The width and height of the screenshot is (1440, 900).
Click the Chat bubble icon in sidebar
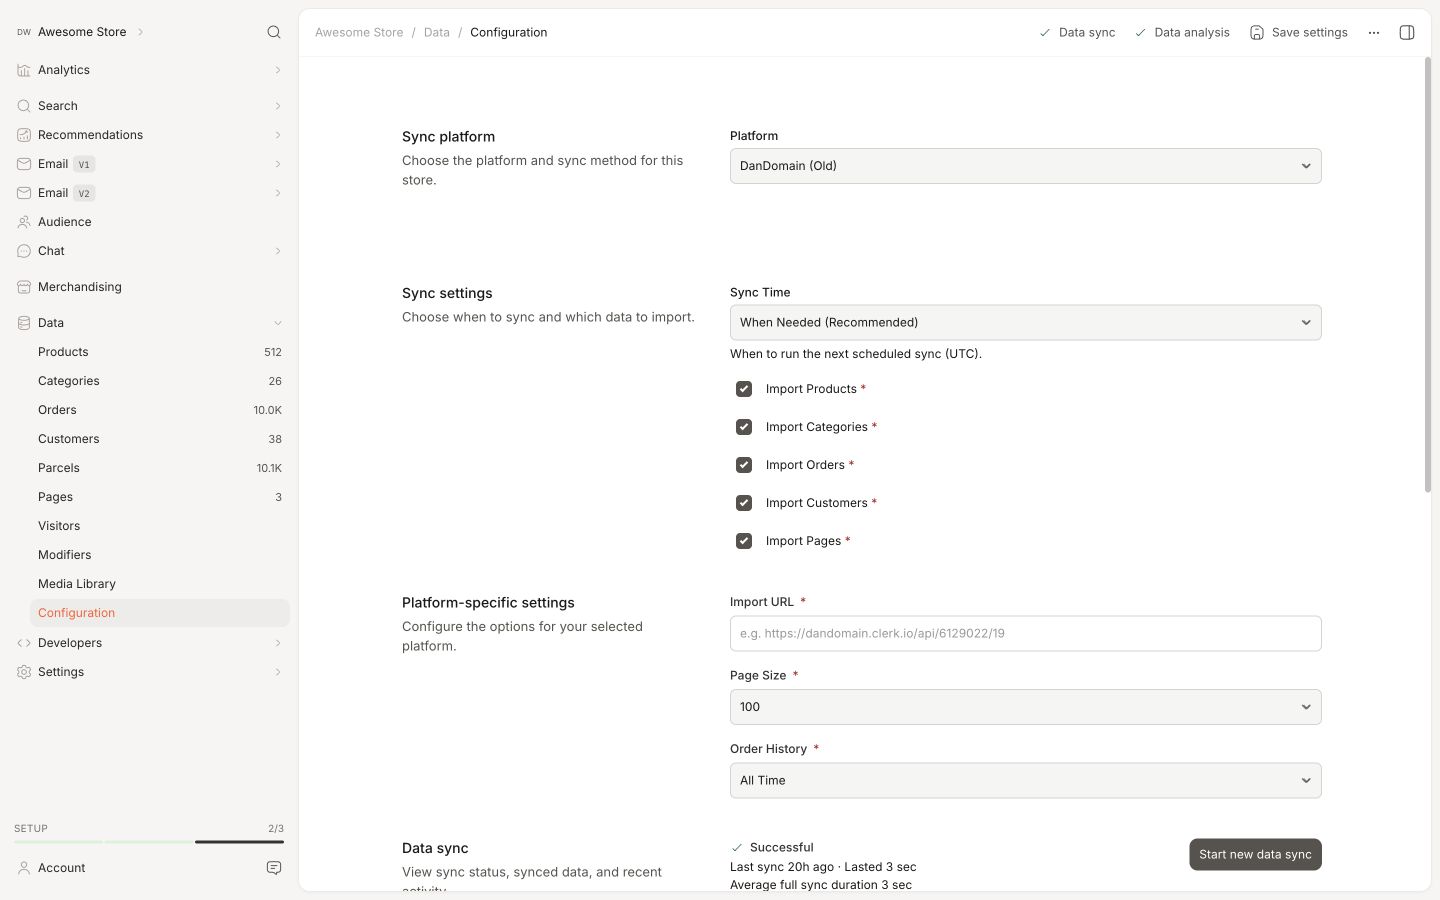[24, 251]
